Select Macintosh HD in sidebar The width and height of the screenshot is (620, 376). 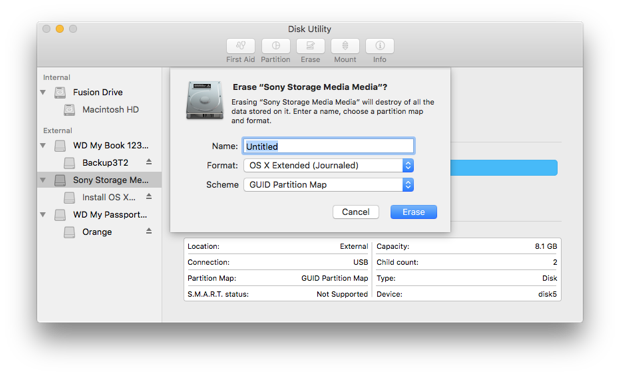pyautogui.click(x=110, y=110)
